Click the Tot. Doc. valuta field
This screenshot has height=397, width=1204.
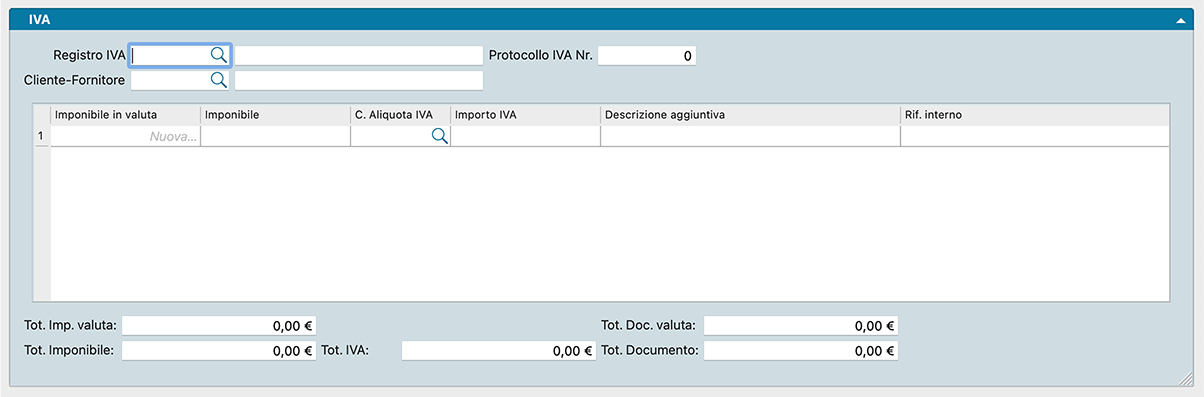point(801,325)
